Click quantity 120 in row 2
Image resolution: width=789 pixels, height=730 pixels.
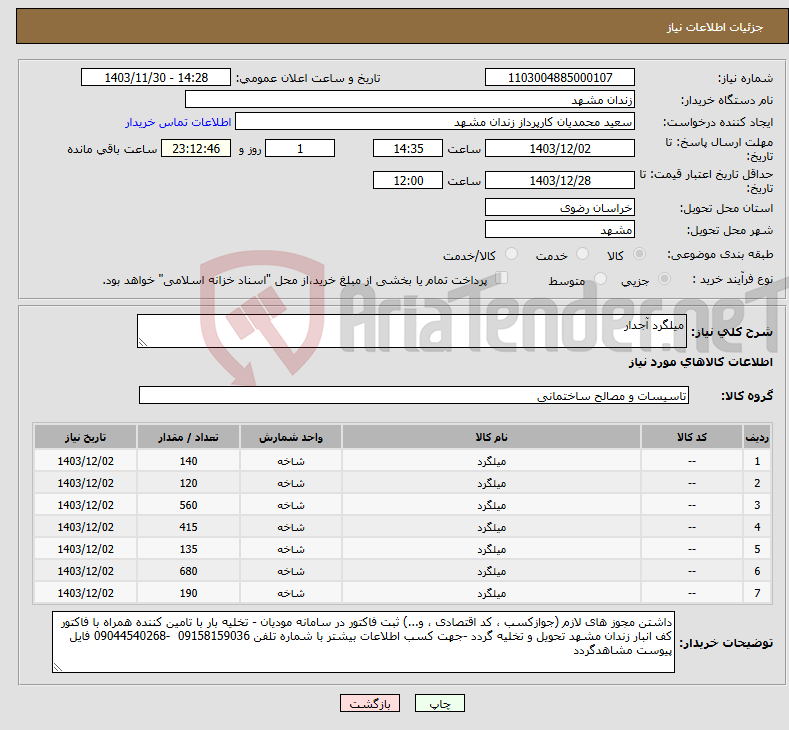[188, 483]
